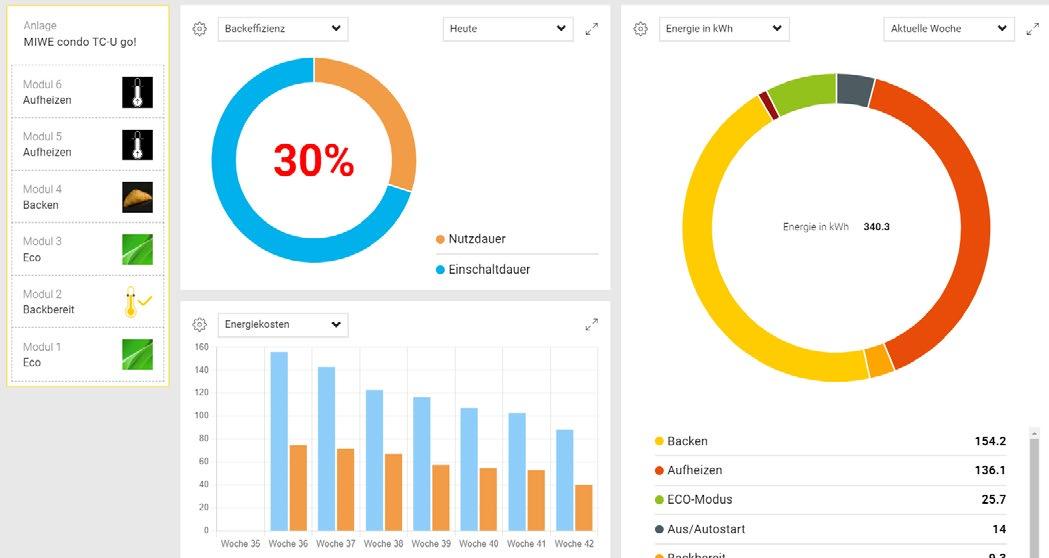Click the Modul 3 Eco leaf icon
1049x558 pixels.
137,250
